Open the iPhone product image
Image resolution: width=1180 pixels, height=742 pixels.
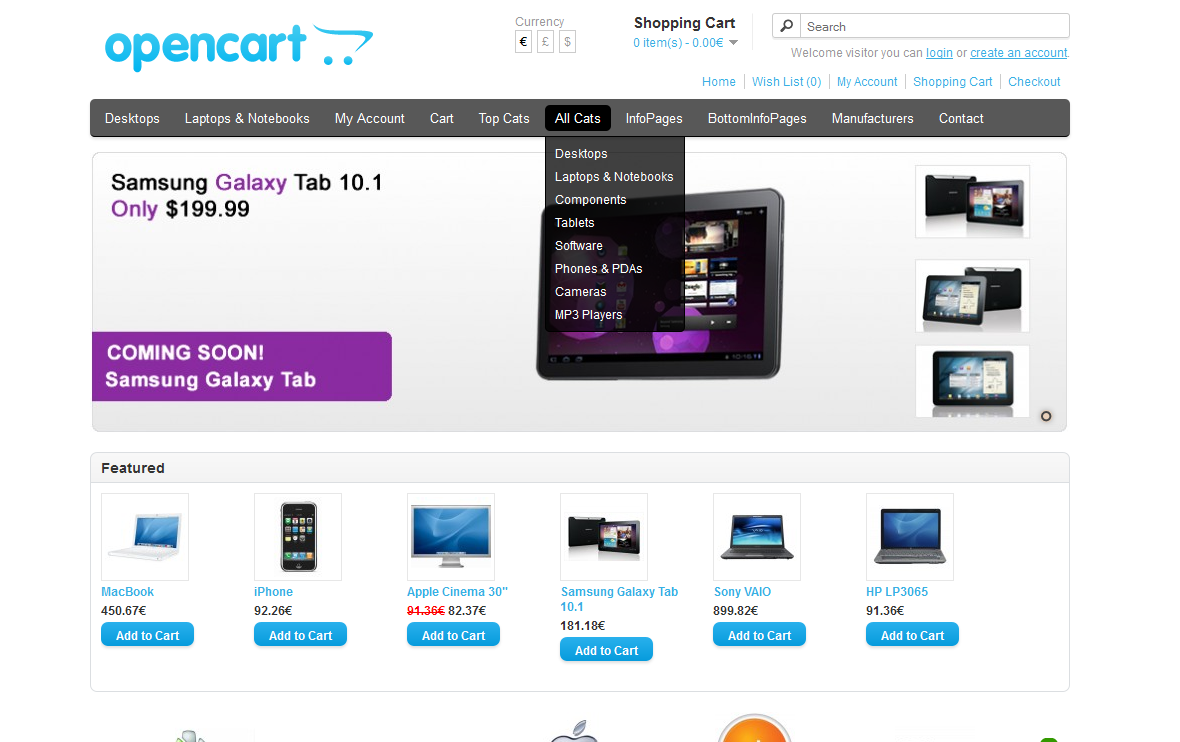click(298, 537)
